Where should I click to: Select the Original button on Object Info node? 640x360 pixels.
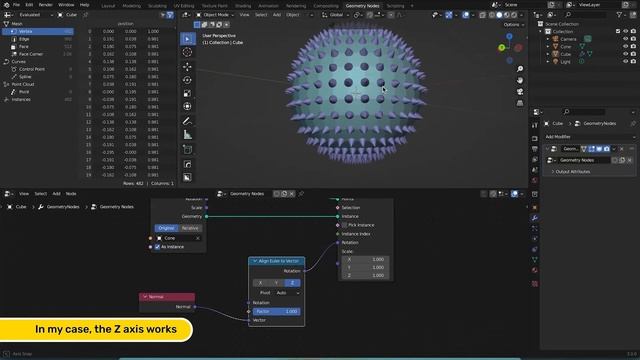click(166, 228)
